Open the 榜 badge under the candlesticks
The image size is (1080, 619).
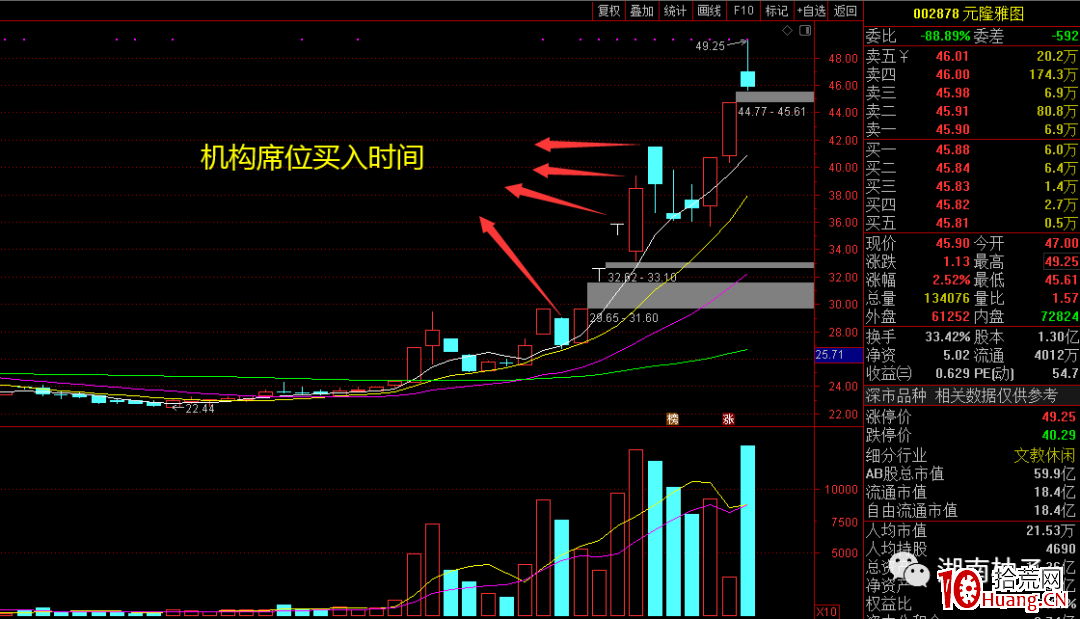[x=673, y=419]
